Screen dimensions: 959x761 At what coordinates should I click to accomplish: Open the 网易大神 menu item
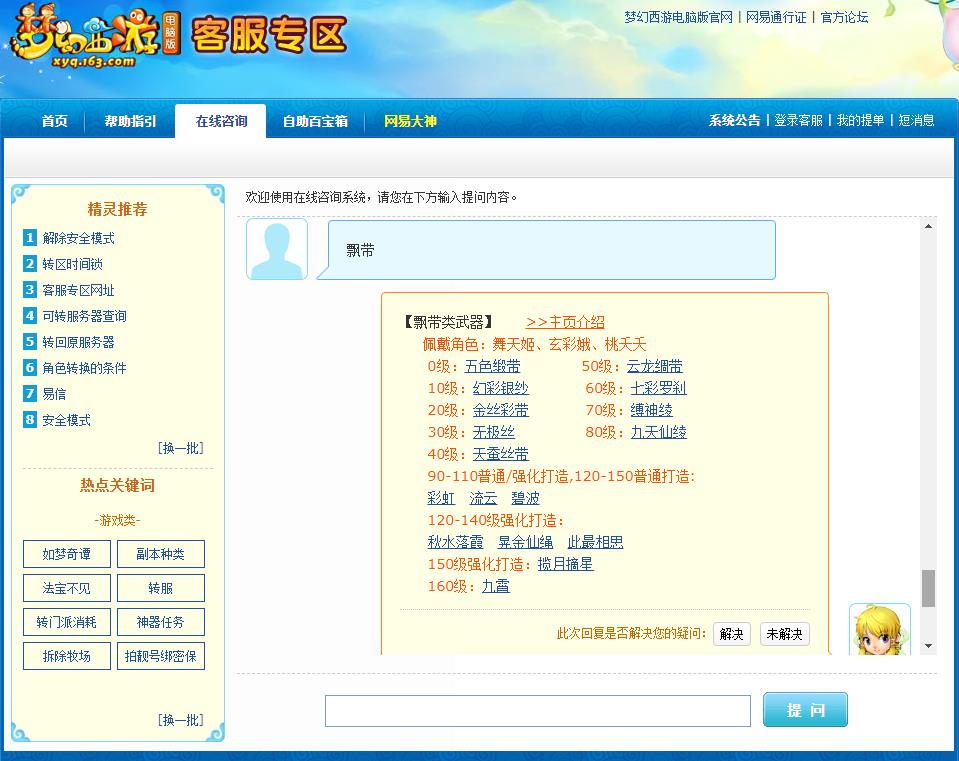click(409, 120)
